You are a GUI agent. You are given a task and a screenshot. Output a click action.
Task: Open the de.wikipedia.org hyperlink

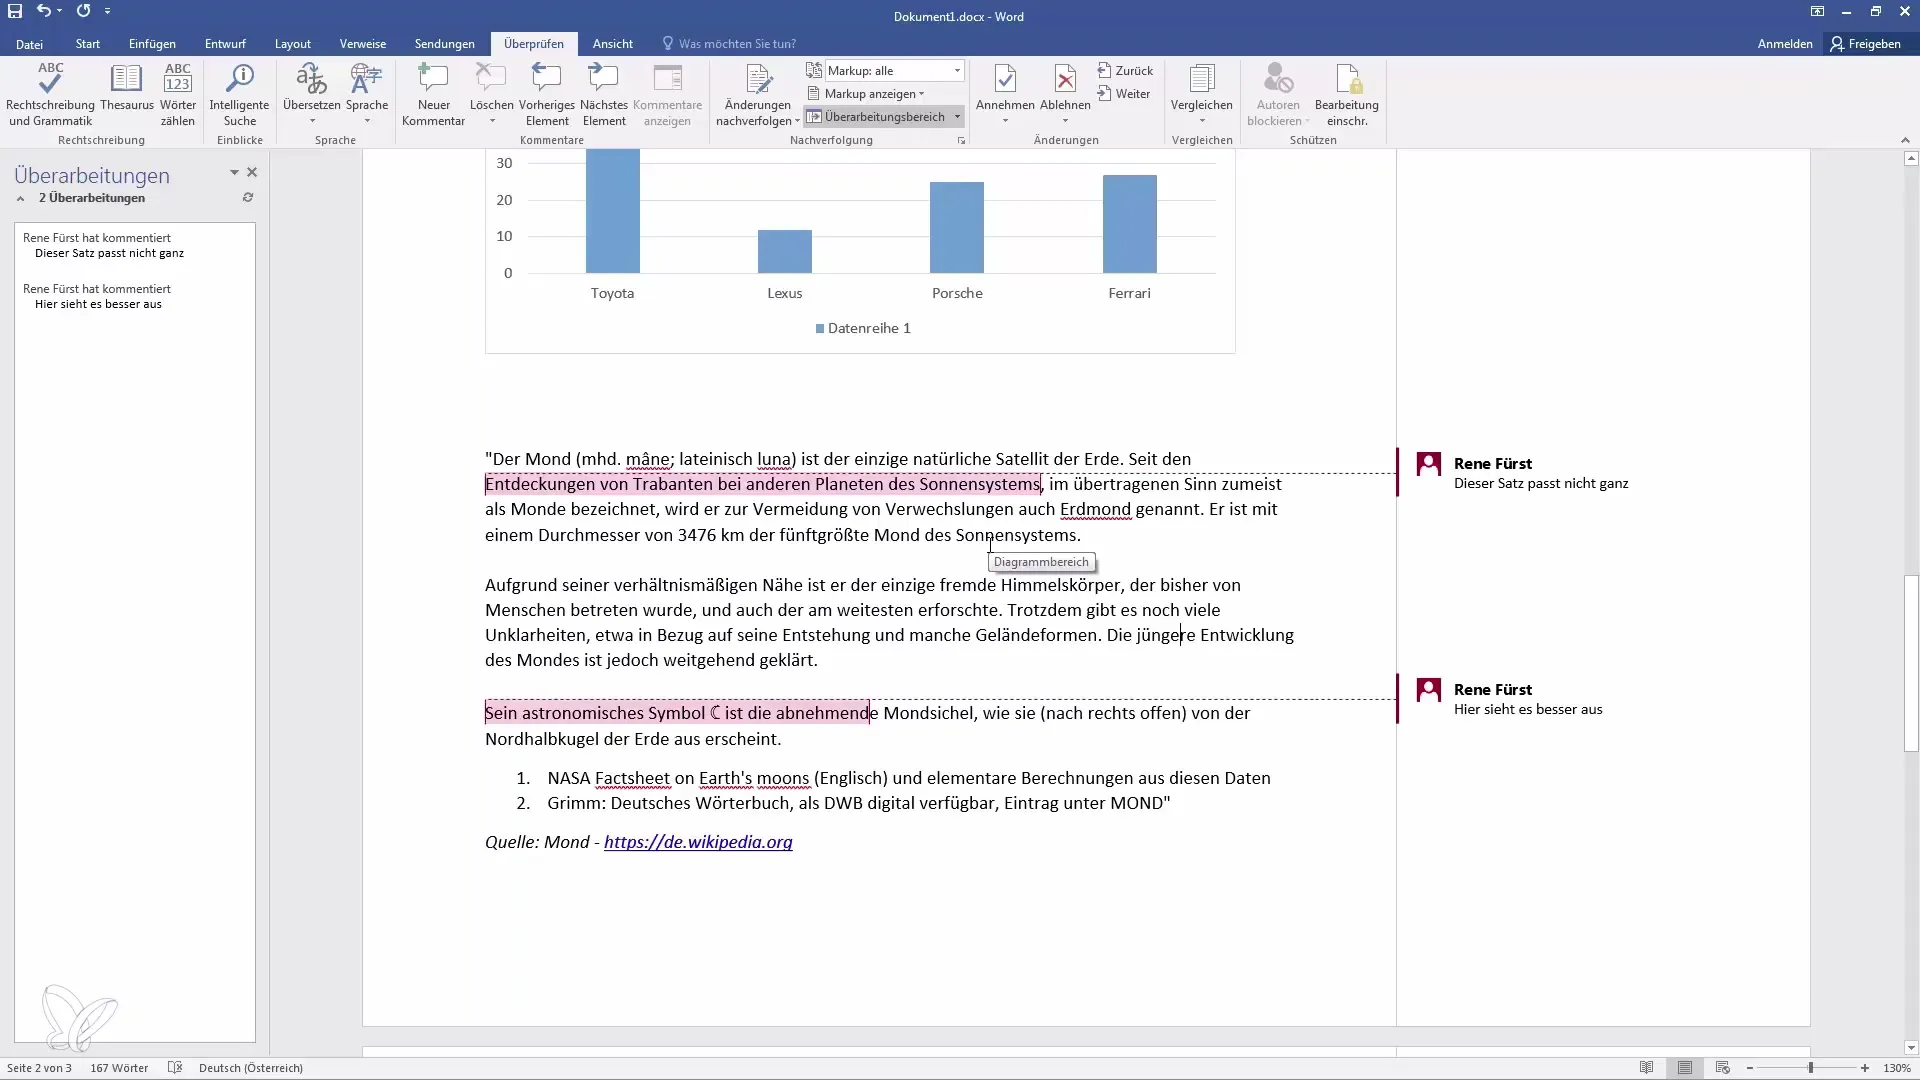point(698,842)
